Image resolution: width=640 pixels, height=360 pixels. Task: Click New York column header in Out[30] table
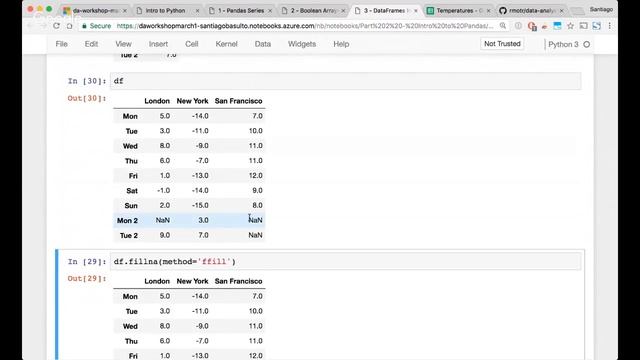[192, 101]
